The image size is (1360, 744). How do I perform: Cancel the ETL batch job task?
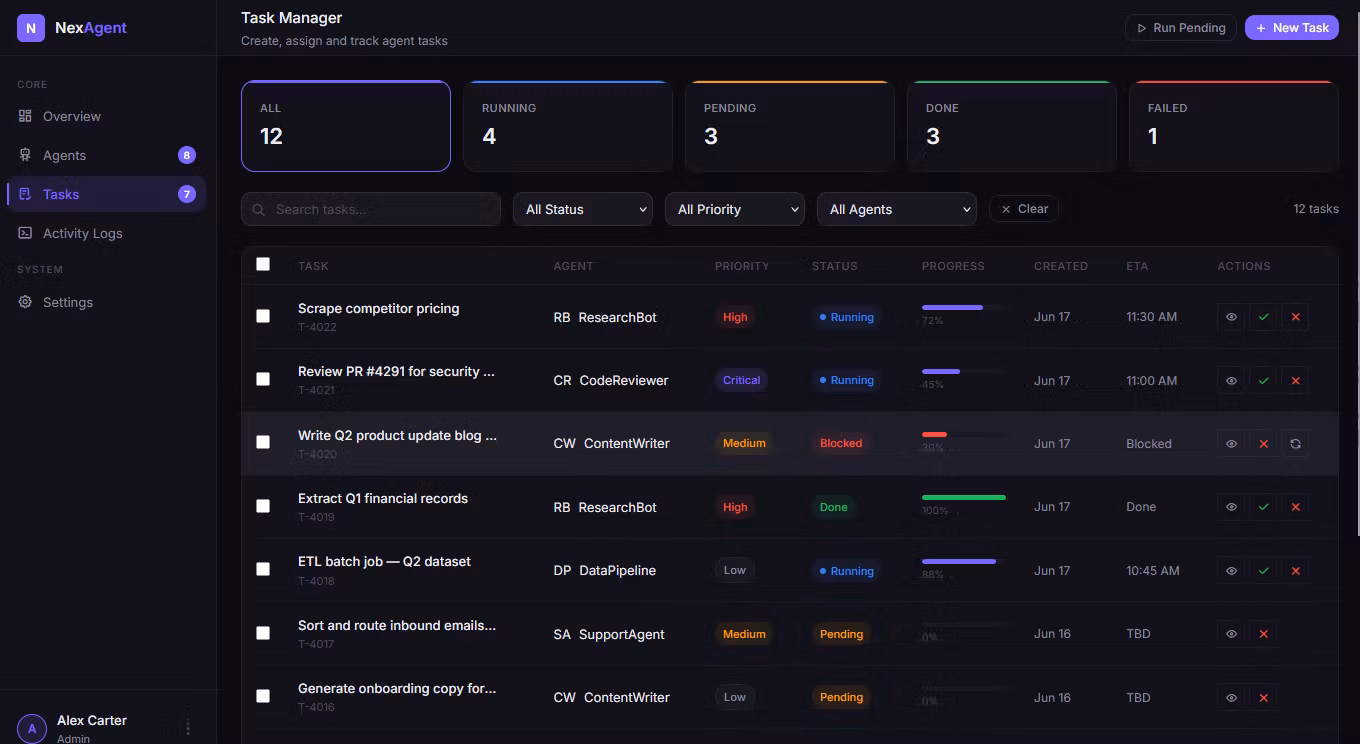tap(1295, 571)
